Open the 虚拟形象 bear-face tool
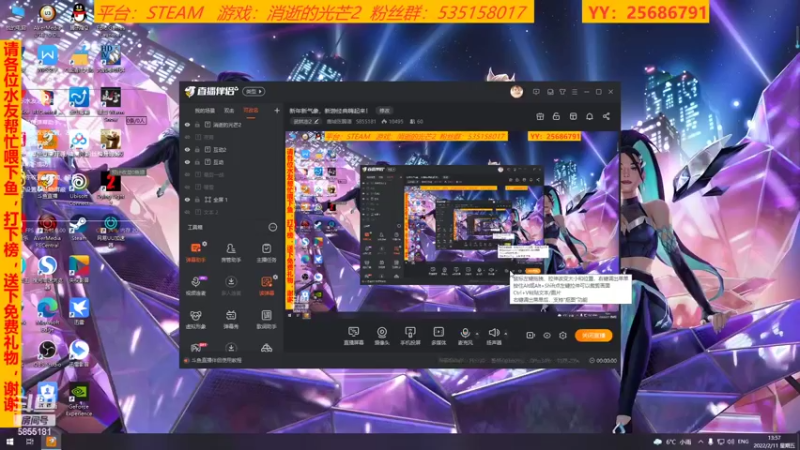This screenshot has height=450, width=800. pyautogui.click(x=195, y=319)
